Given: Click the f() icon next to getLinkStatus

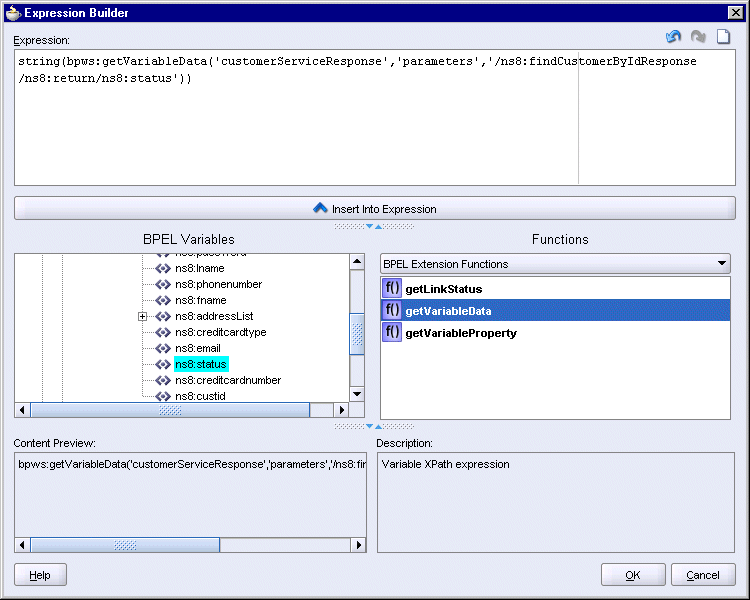Looking at the screenshot, I should click(392, 289).
